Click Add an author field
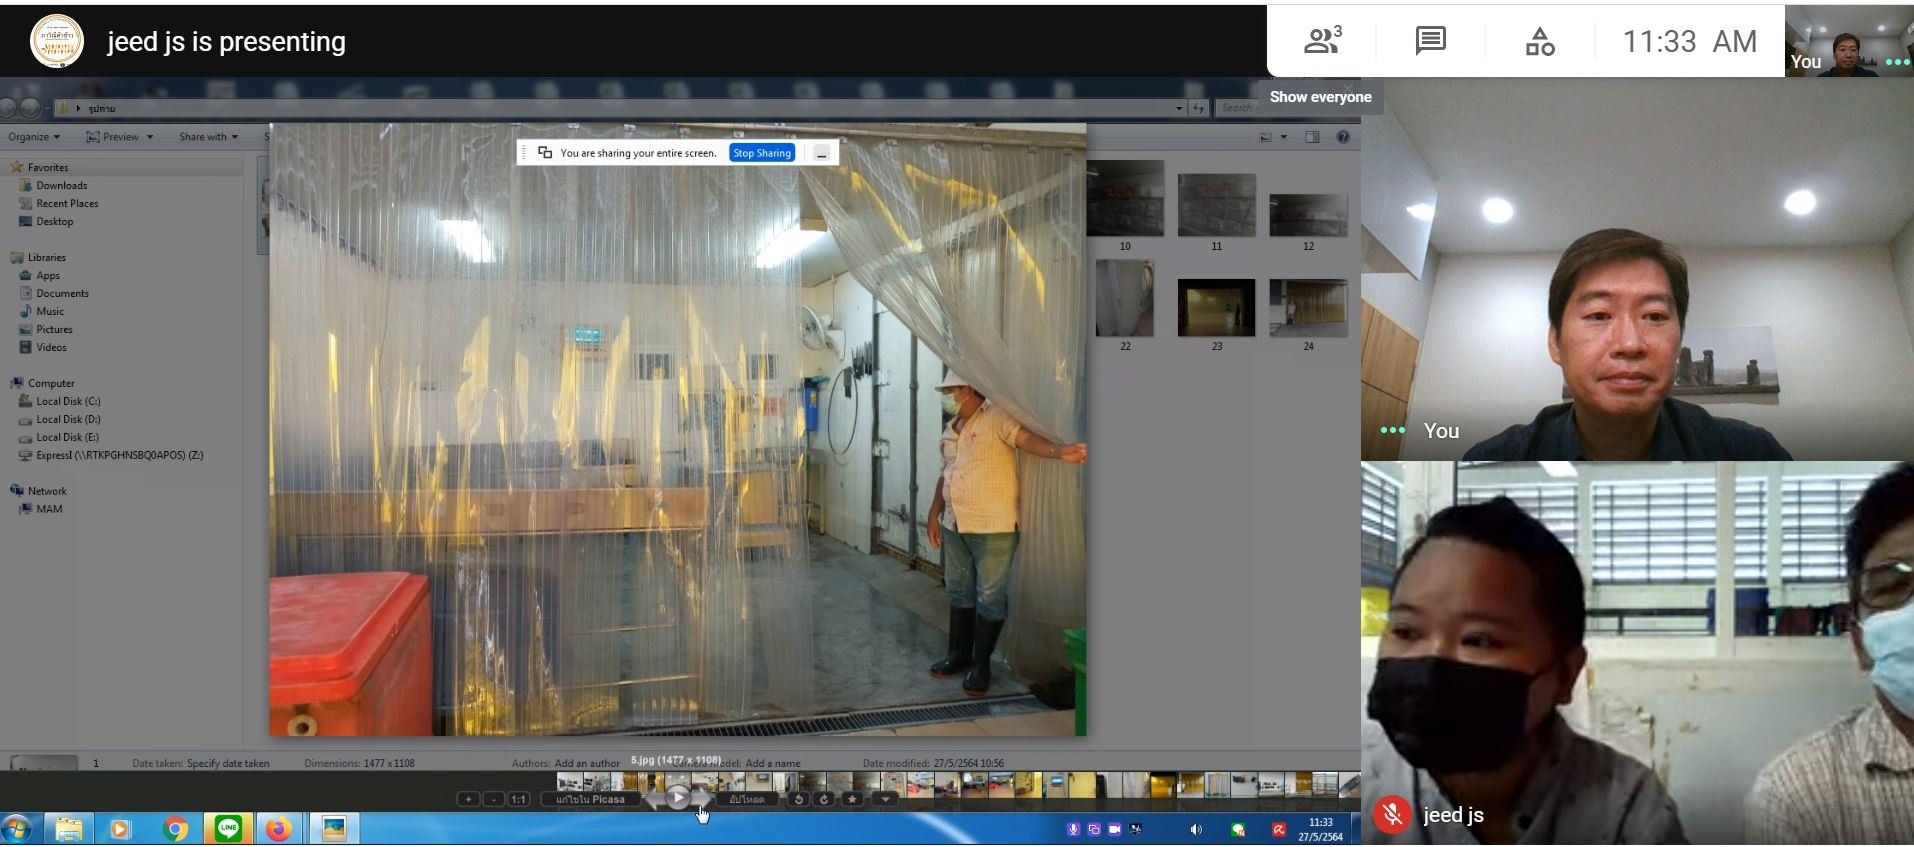This screenshot has width=1914, height=847. point(589,764)
